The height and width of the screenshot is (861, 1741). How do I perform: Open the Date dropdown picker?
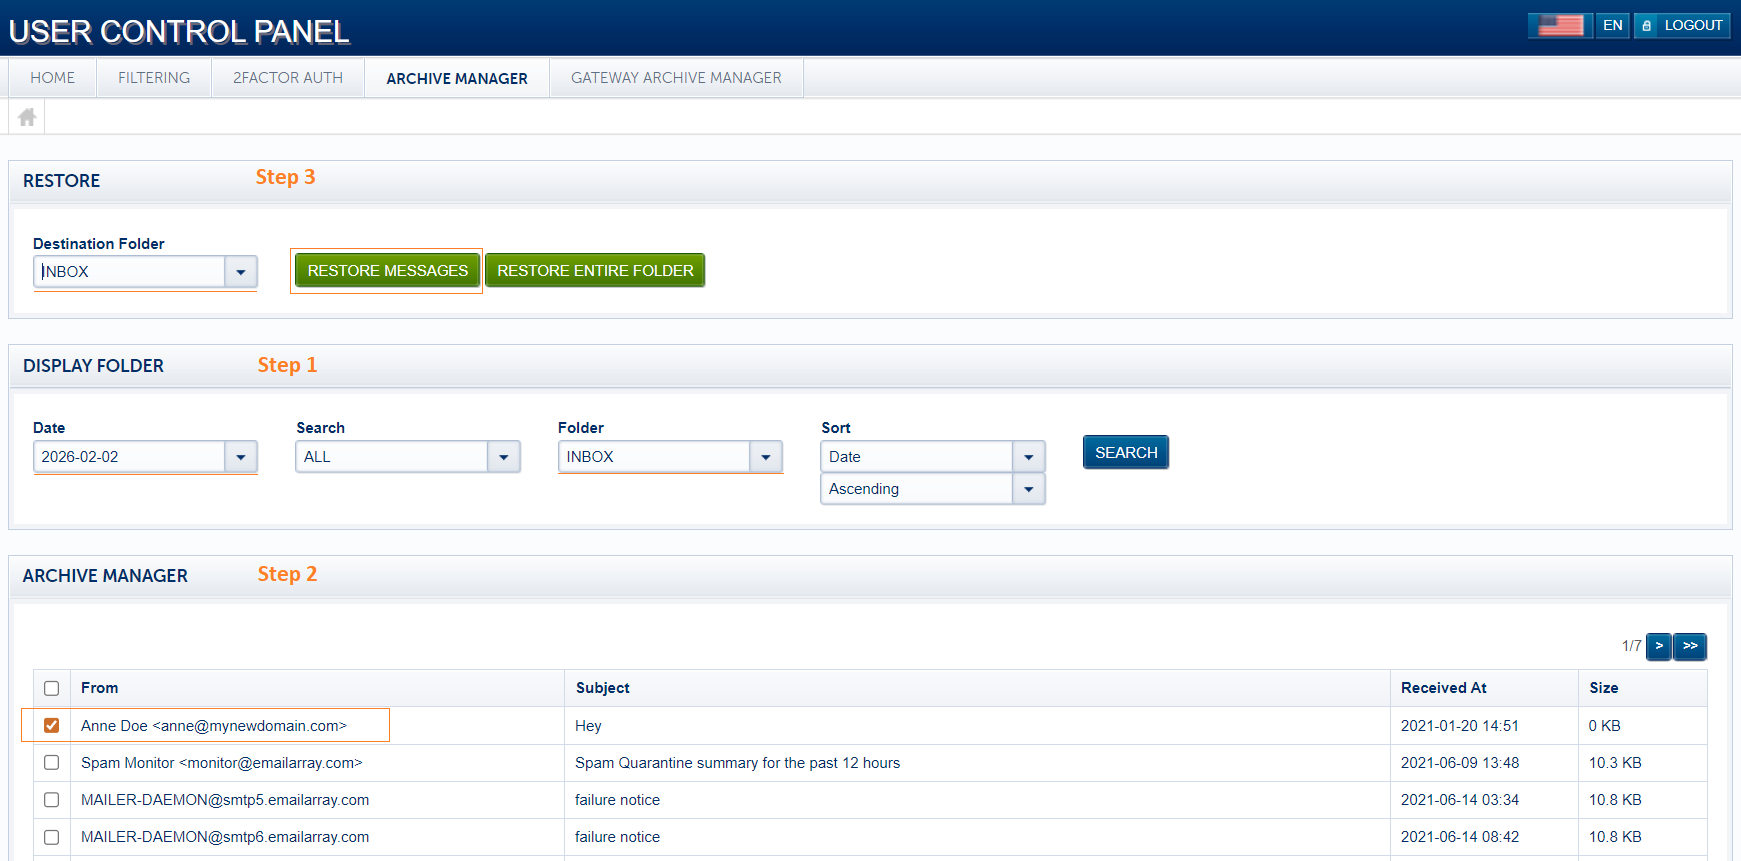pos(240,457)
